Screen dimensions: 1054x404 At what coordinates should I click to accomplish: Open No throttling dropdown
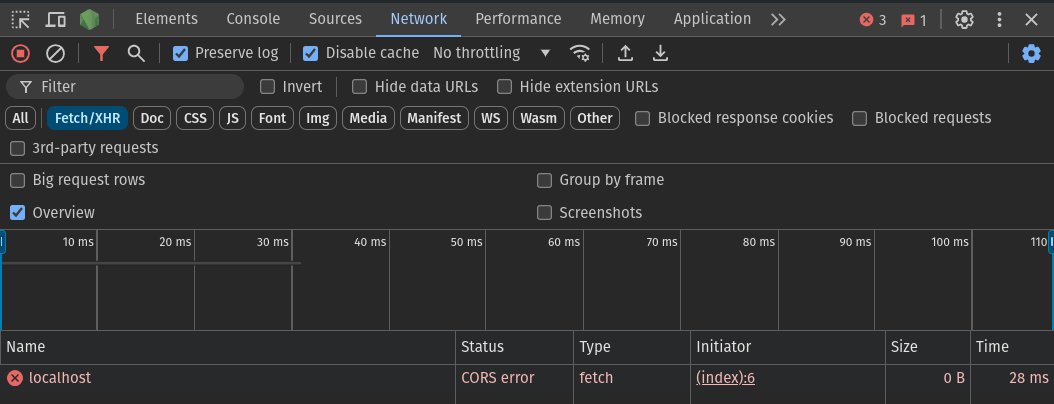click(x=492, y=53)
